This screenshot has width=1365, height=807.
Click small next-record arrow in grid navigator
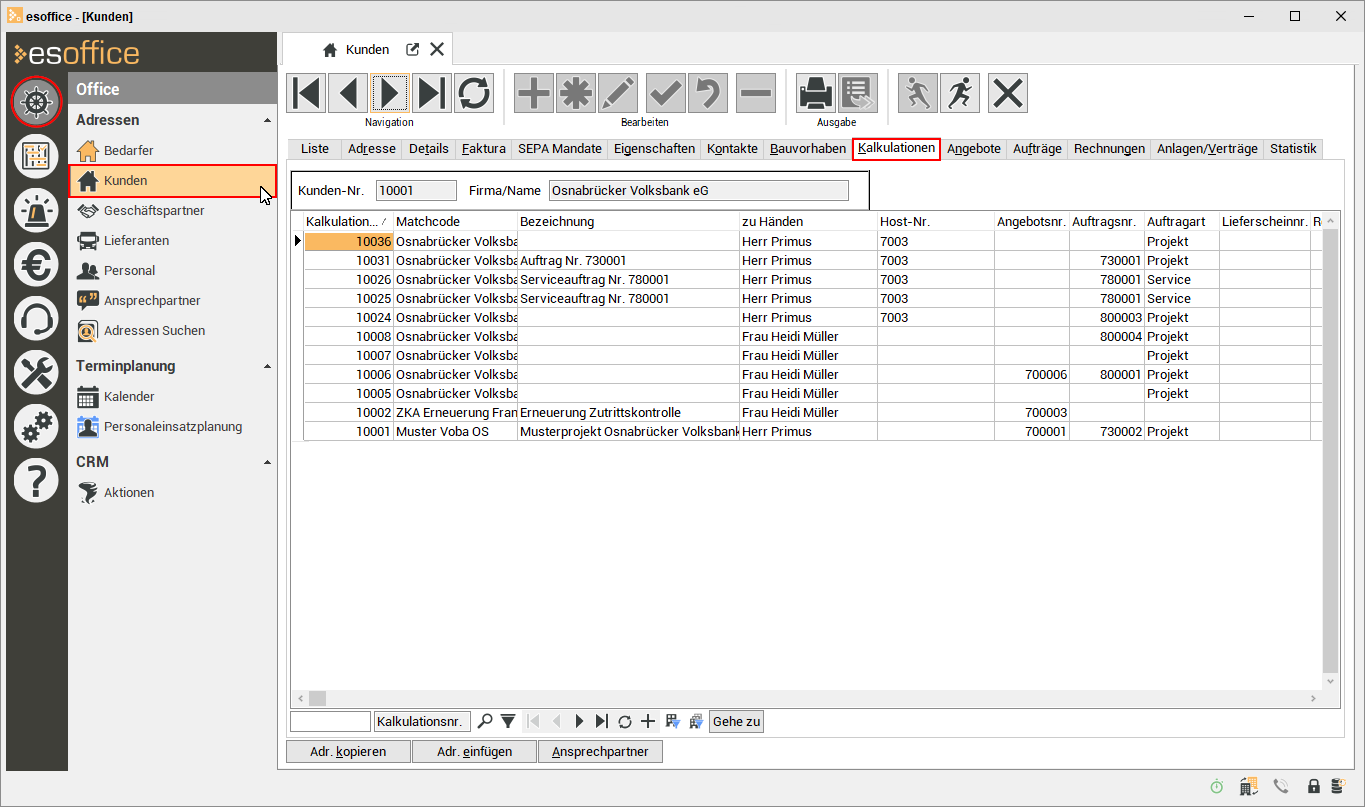tap(578, 721)
